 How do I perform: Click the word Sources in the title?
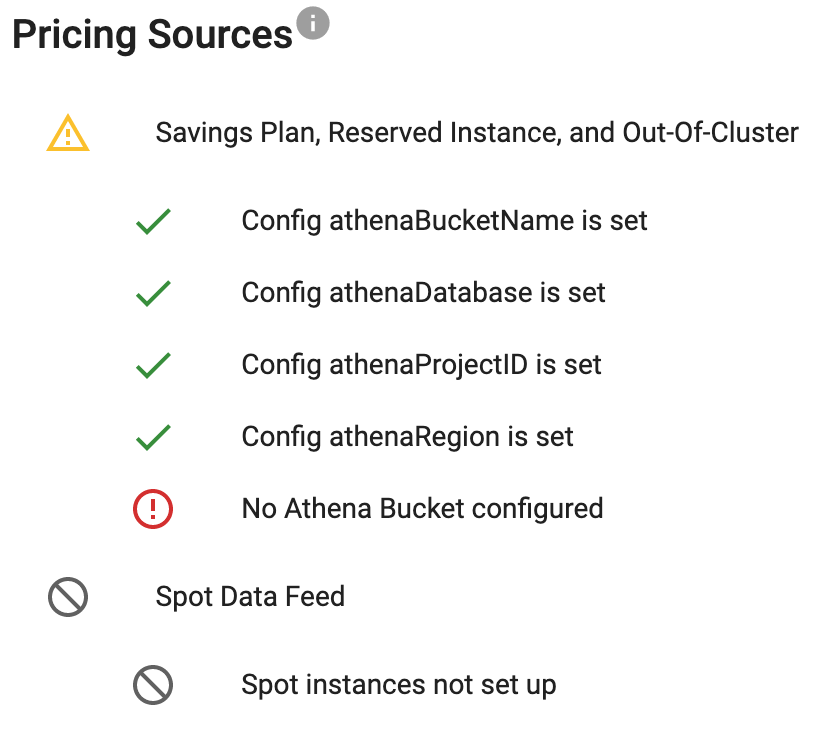(220, 35)
